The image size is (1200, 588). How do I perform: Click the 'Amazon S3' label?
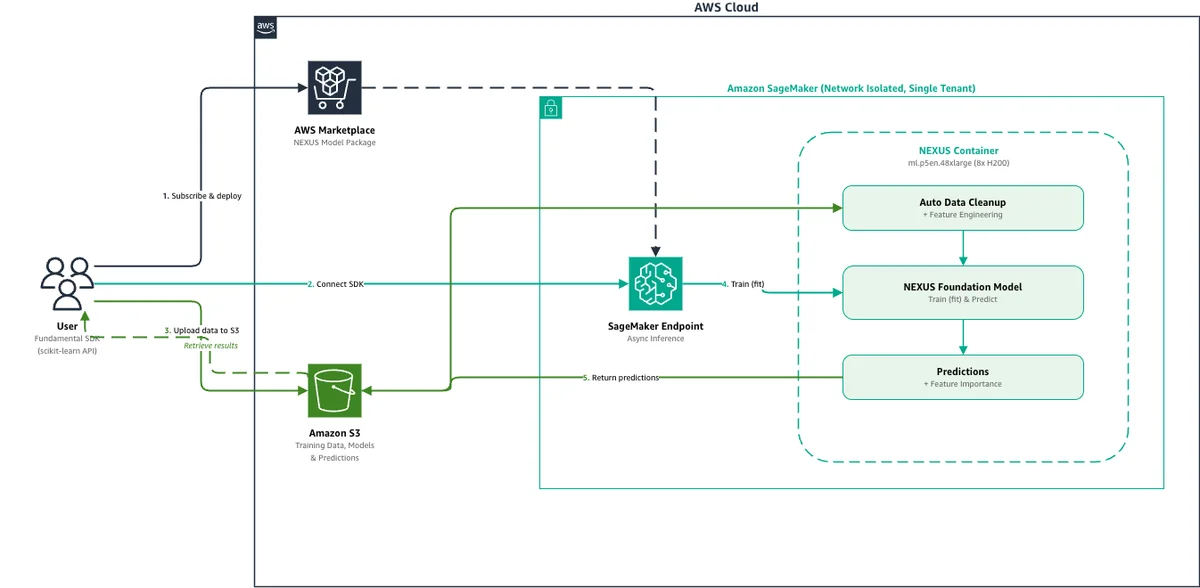335,432
